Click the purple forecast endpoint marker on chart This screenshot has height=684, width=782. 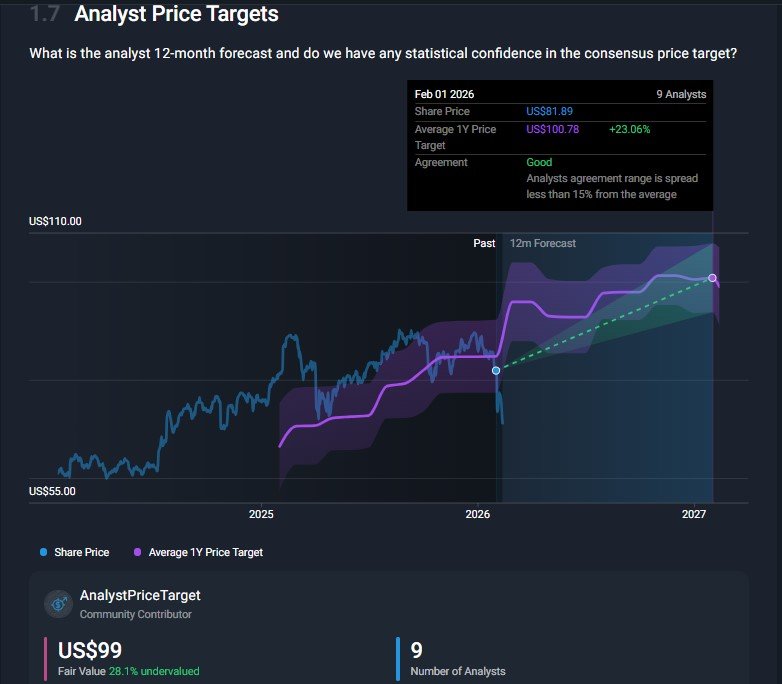point(712,277)
